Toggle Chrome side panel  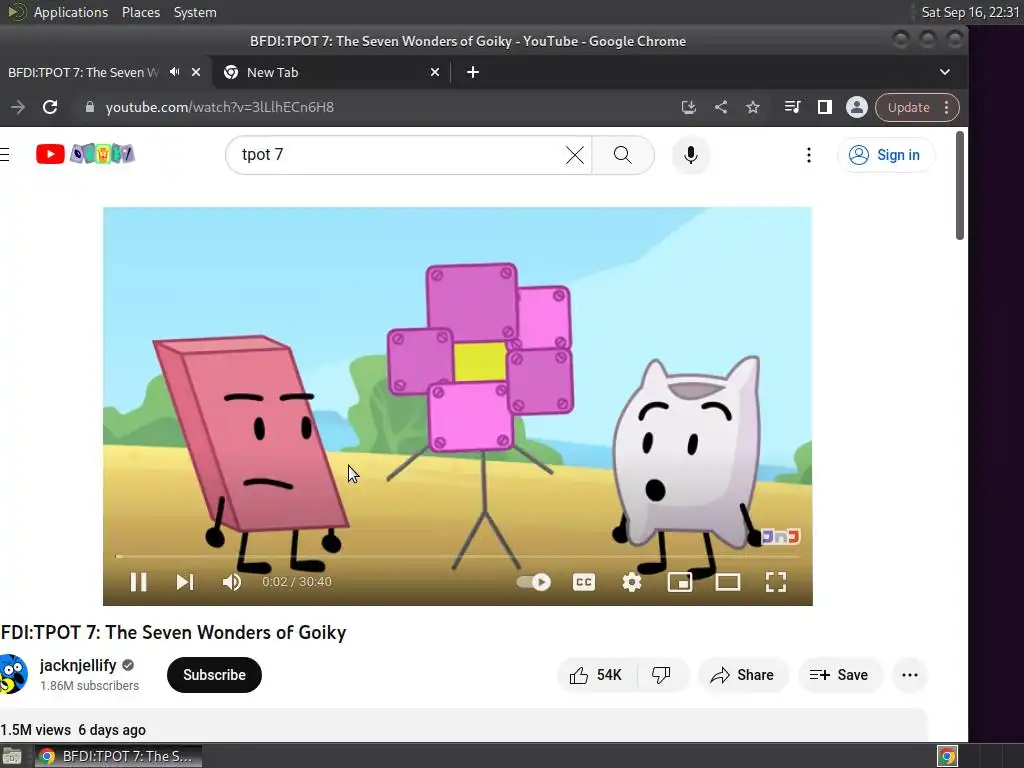825,107
